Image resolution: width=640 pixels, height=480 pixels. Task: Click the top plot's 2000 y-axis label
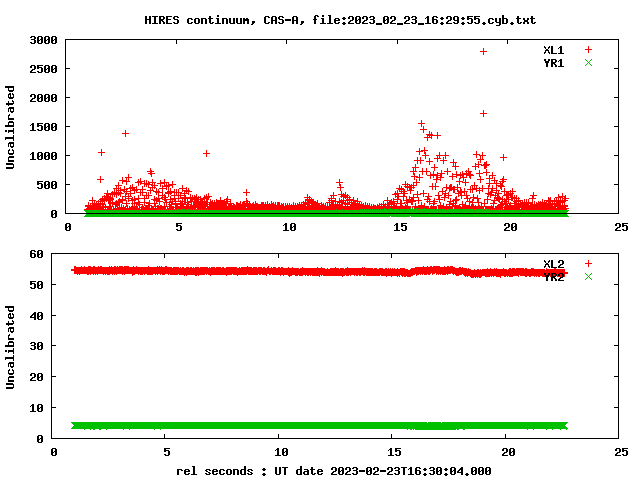[43, 98]
